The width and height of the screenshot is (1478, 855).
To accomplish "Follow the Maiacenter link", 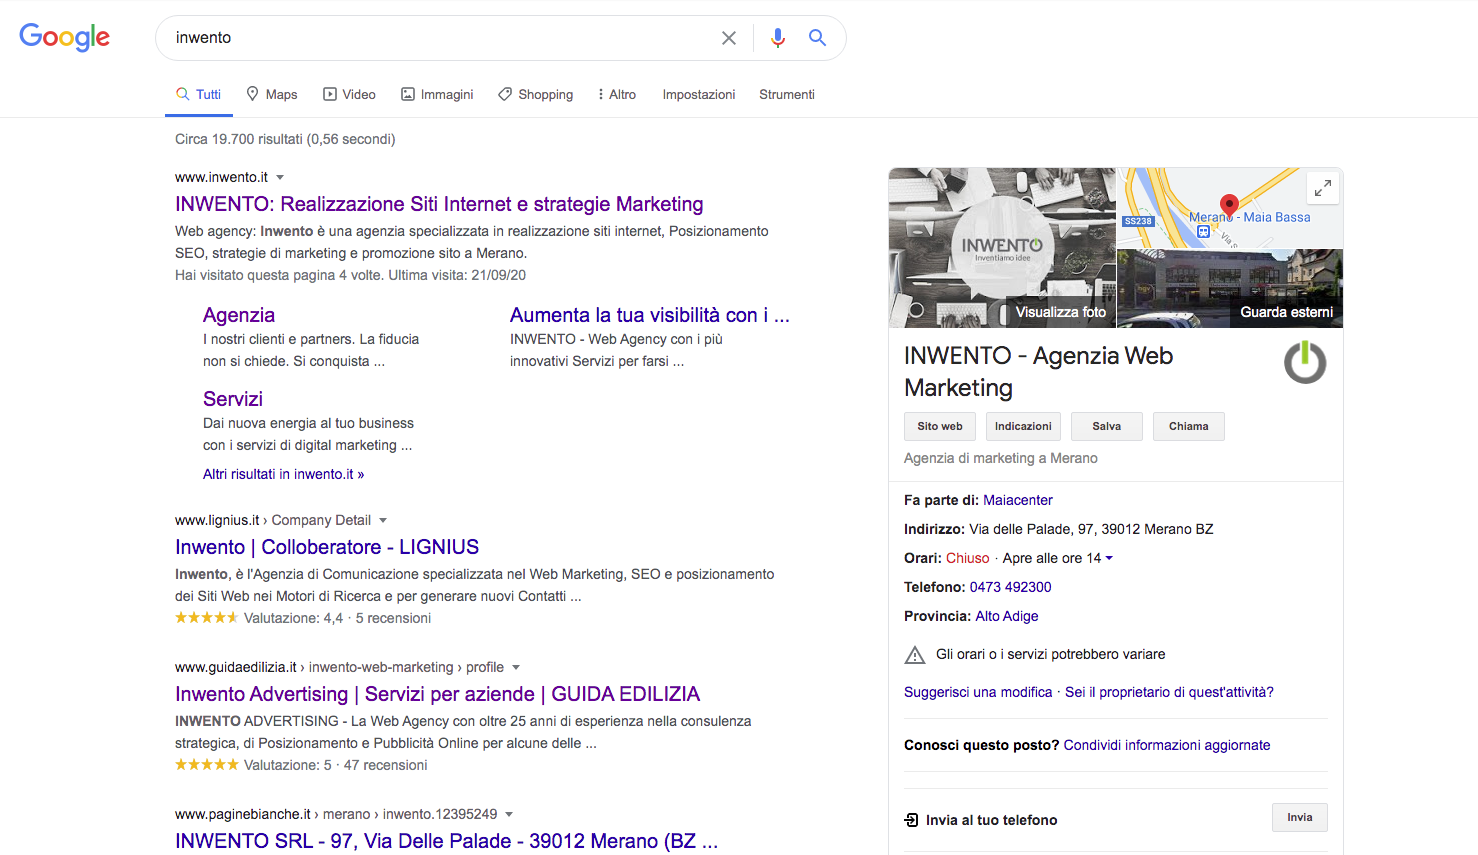I will [x=1017, y=500].
